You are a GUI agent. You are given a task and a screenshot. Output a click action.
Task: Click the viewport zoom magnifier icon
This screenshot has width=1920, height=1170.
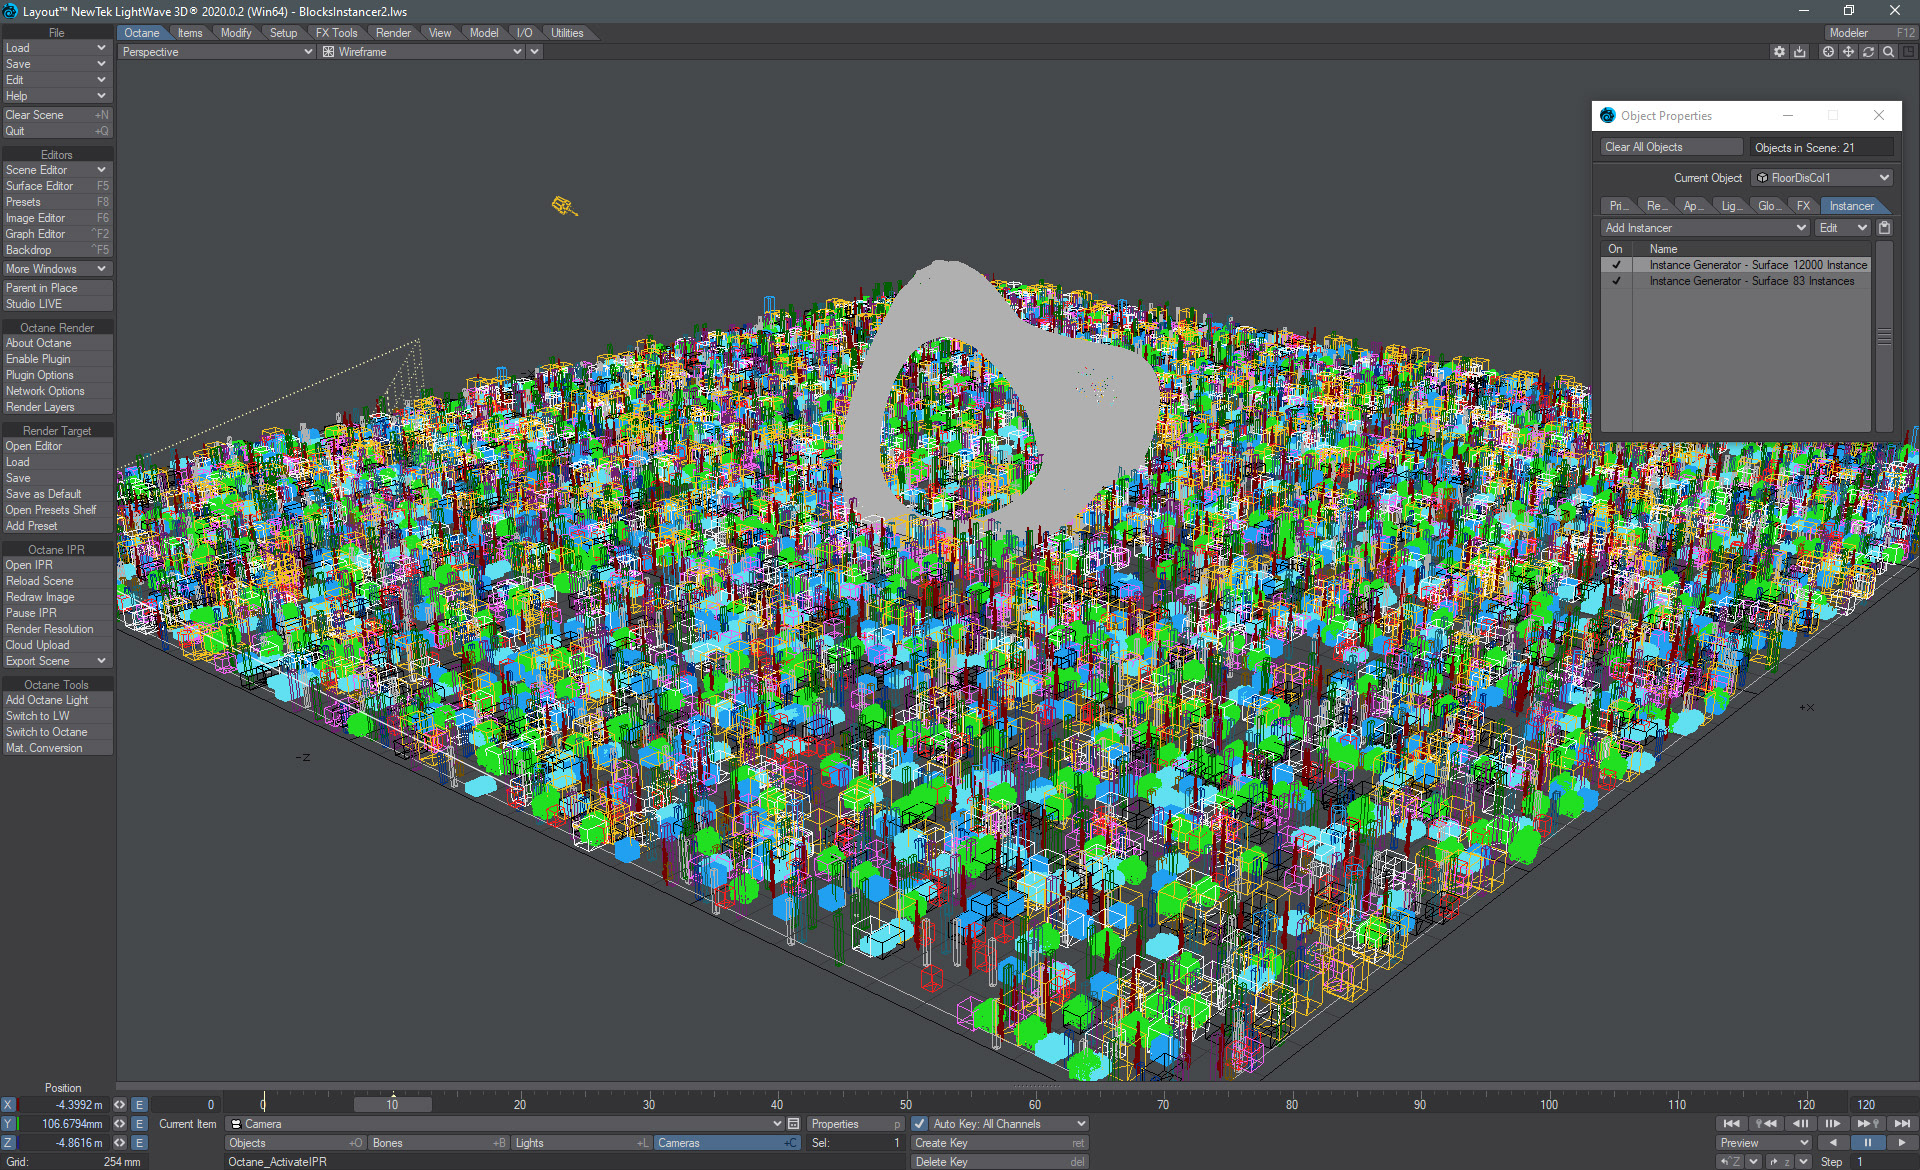1888,52
